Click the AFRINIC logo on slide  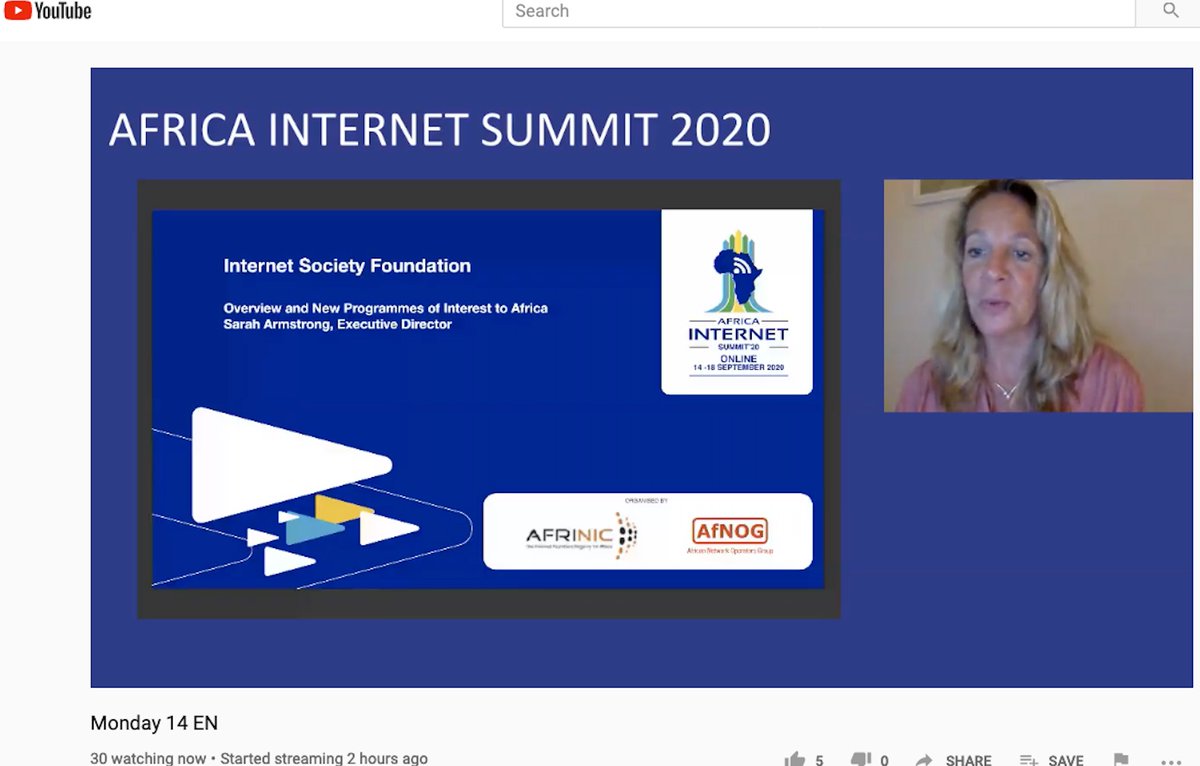click(581, 535)
